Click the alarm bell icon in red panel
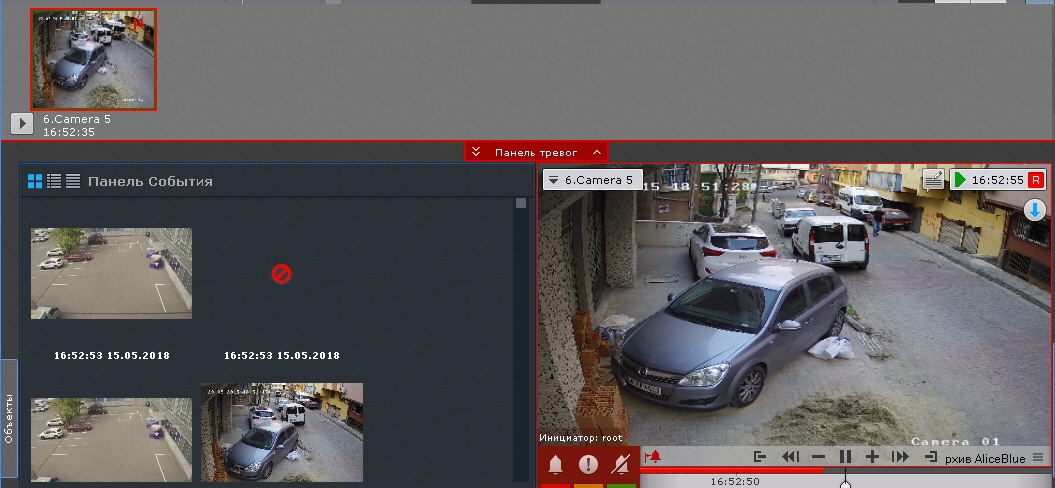The height and width of the screenshot is (488, 1055). (x=556, y=465)
